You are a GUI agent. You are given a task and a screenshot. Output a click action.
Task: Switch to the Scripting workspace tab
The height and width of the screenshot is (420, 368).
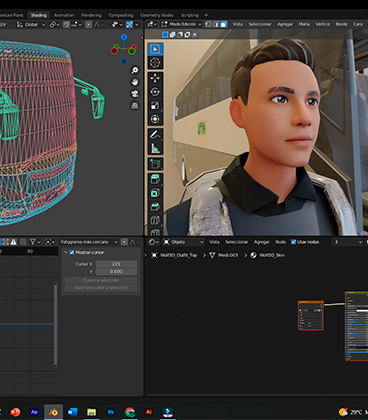[190, 15]
